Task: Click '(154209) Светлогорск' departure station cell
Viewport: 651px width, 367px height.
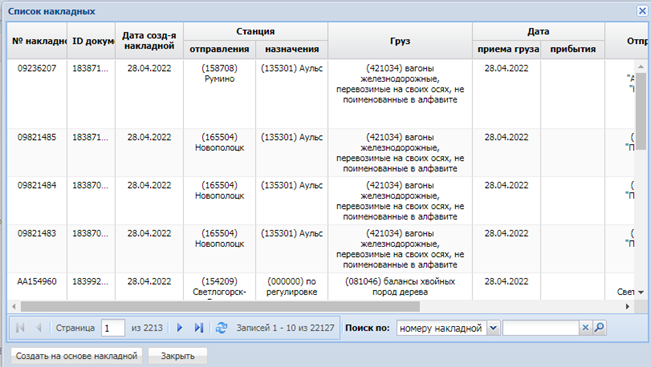Action: click(219, 286)
